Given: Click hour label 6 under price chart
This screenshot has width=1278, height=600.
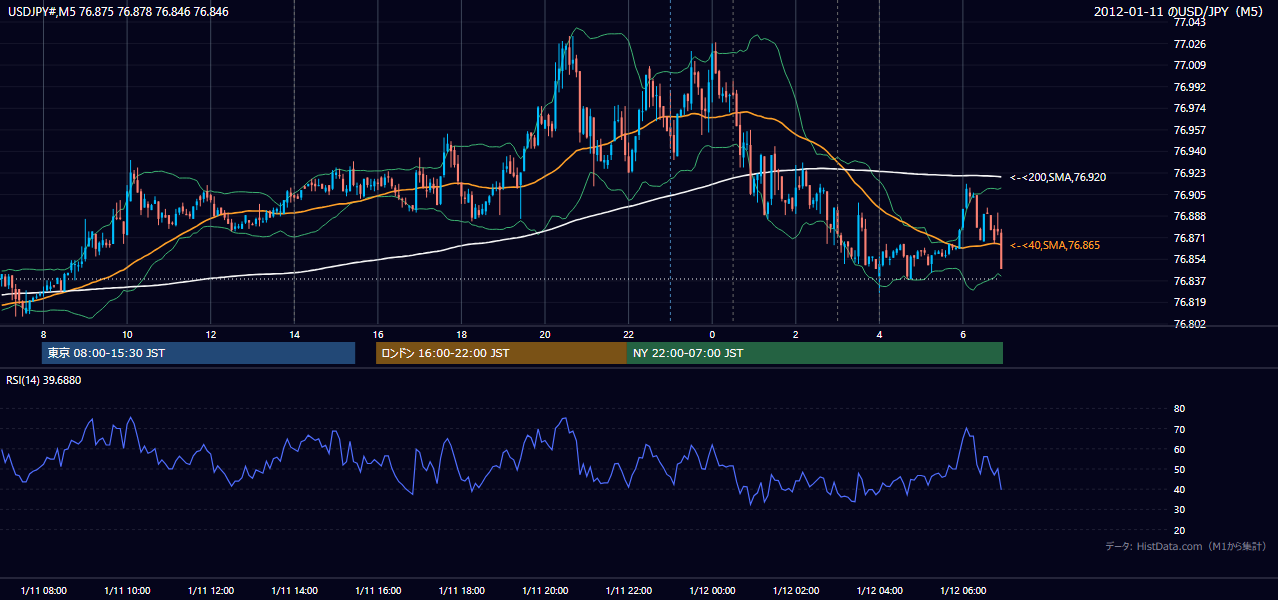Looking at the screenshot, I should 962,334.
